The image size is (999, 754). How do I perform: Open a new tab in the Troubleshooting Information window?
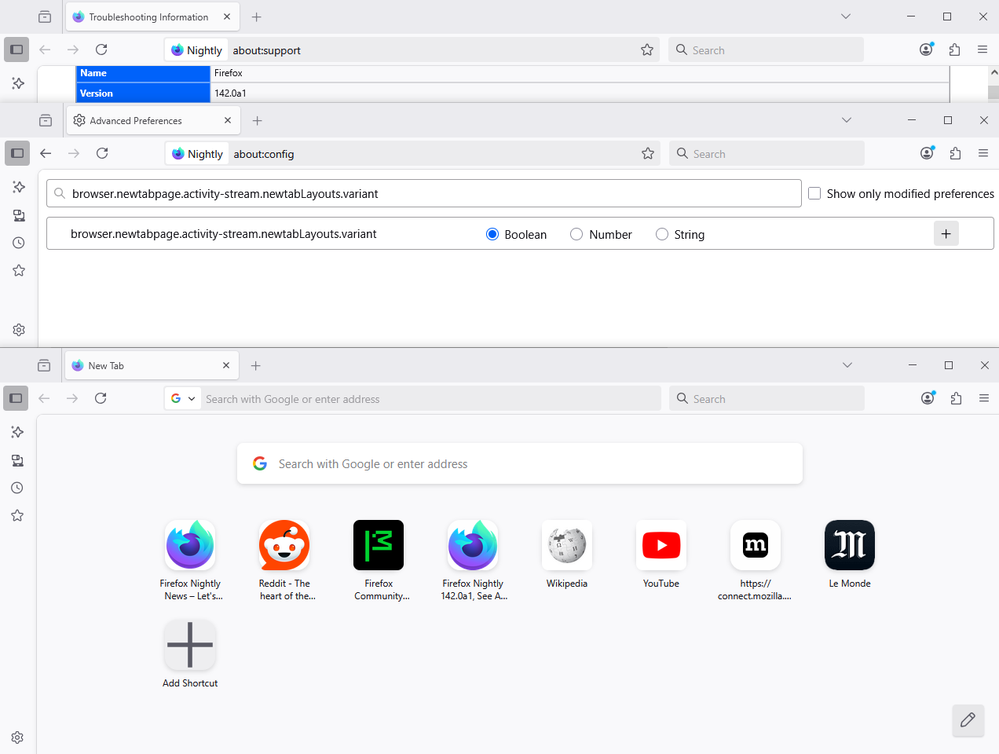pos(256,17)
